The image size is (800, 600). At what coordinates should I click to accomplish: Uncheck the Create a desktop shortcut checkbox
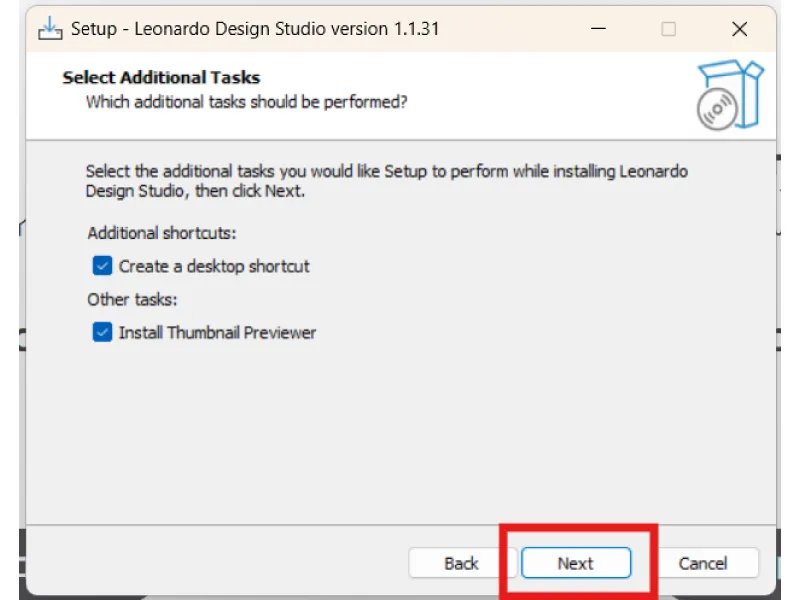click(x=102, y=266)
